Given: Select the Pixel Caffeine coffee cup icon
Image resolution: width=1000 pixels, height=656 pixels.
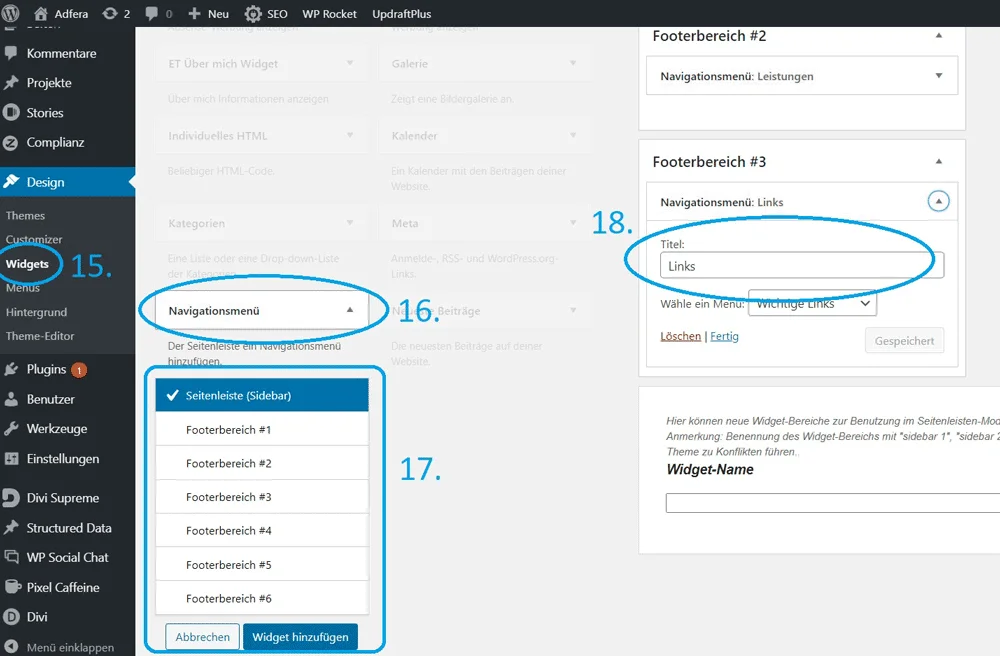Looking at the screenshot, I should pos(14,587).
